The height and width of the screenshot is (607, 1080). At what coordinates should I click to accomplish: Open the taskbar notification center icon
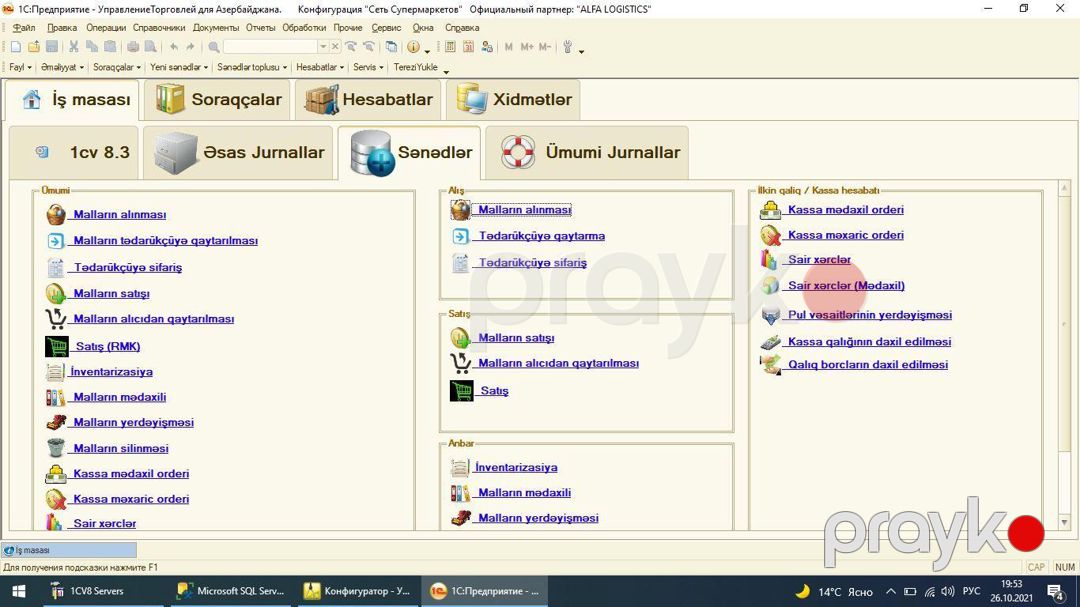pyautogui.click(x=1055, y=592)
